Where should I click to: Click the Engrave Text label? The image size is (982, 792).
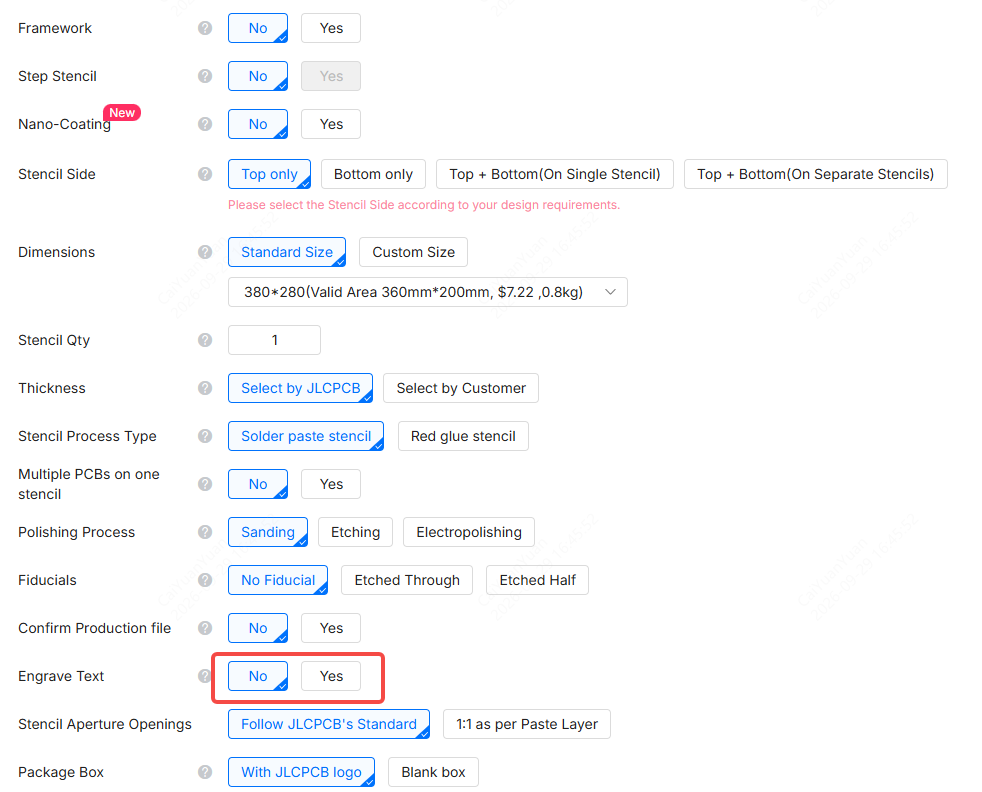(61, 676)
